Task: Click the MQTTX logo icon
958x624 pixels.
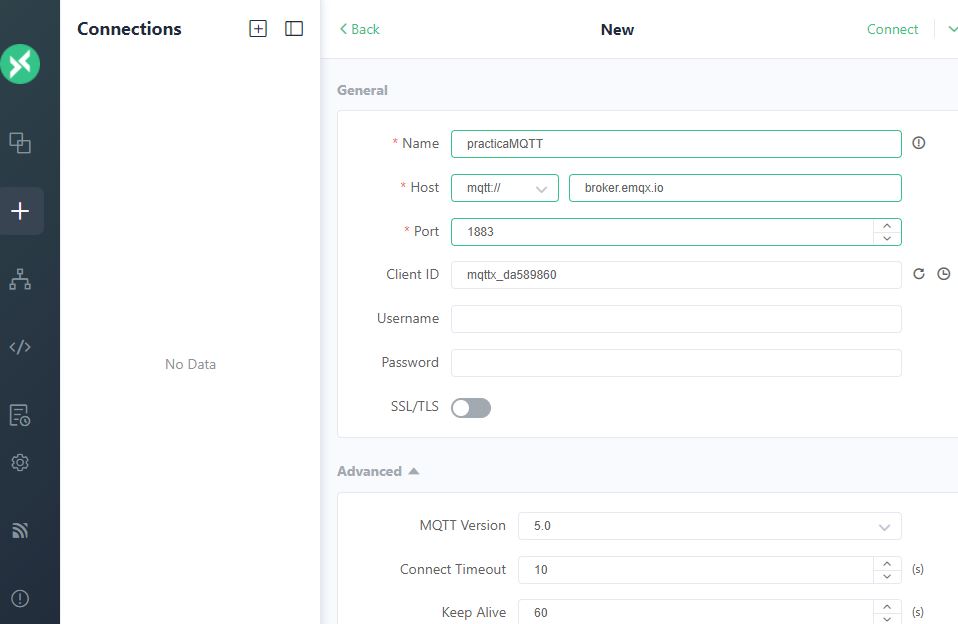Action: coord(20,64)
